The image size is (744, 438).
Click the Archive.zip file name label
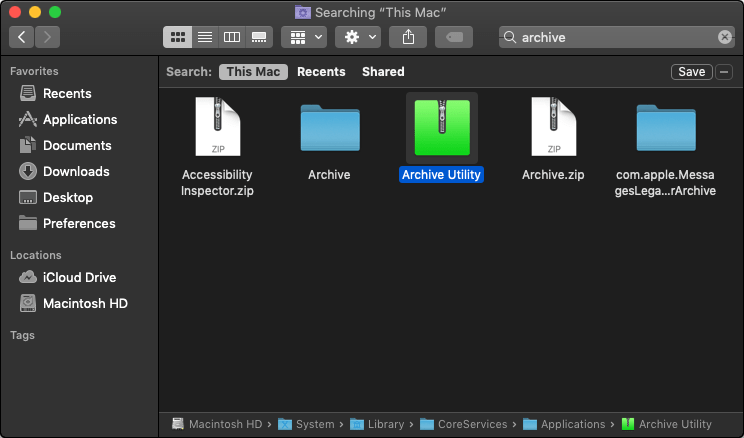point(553,175)
